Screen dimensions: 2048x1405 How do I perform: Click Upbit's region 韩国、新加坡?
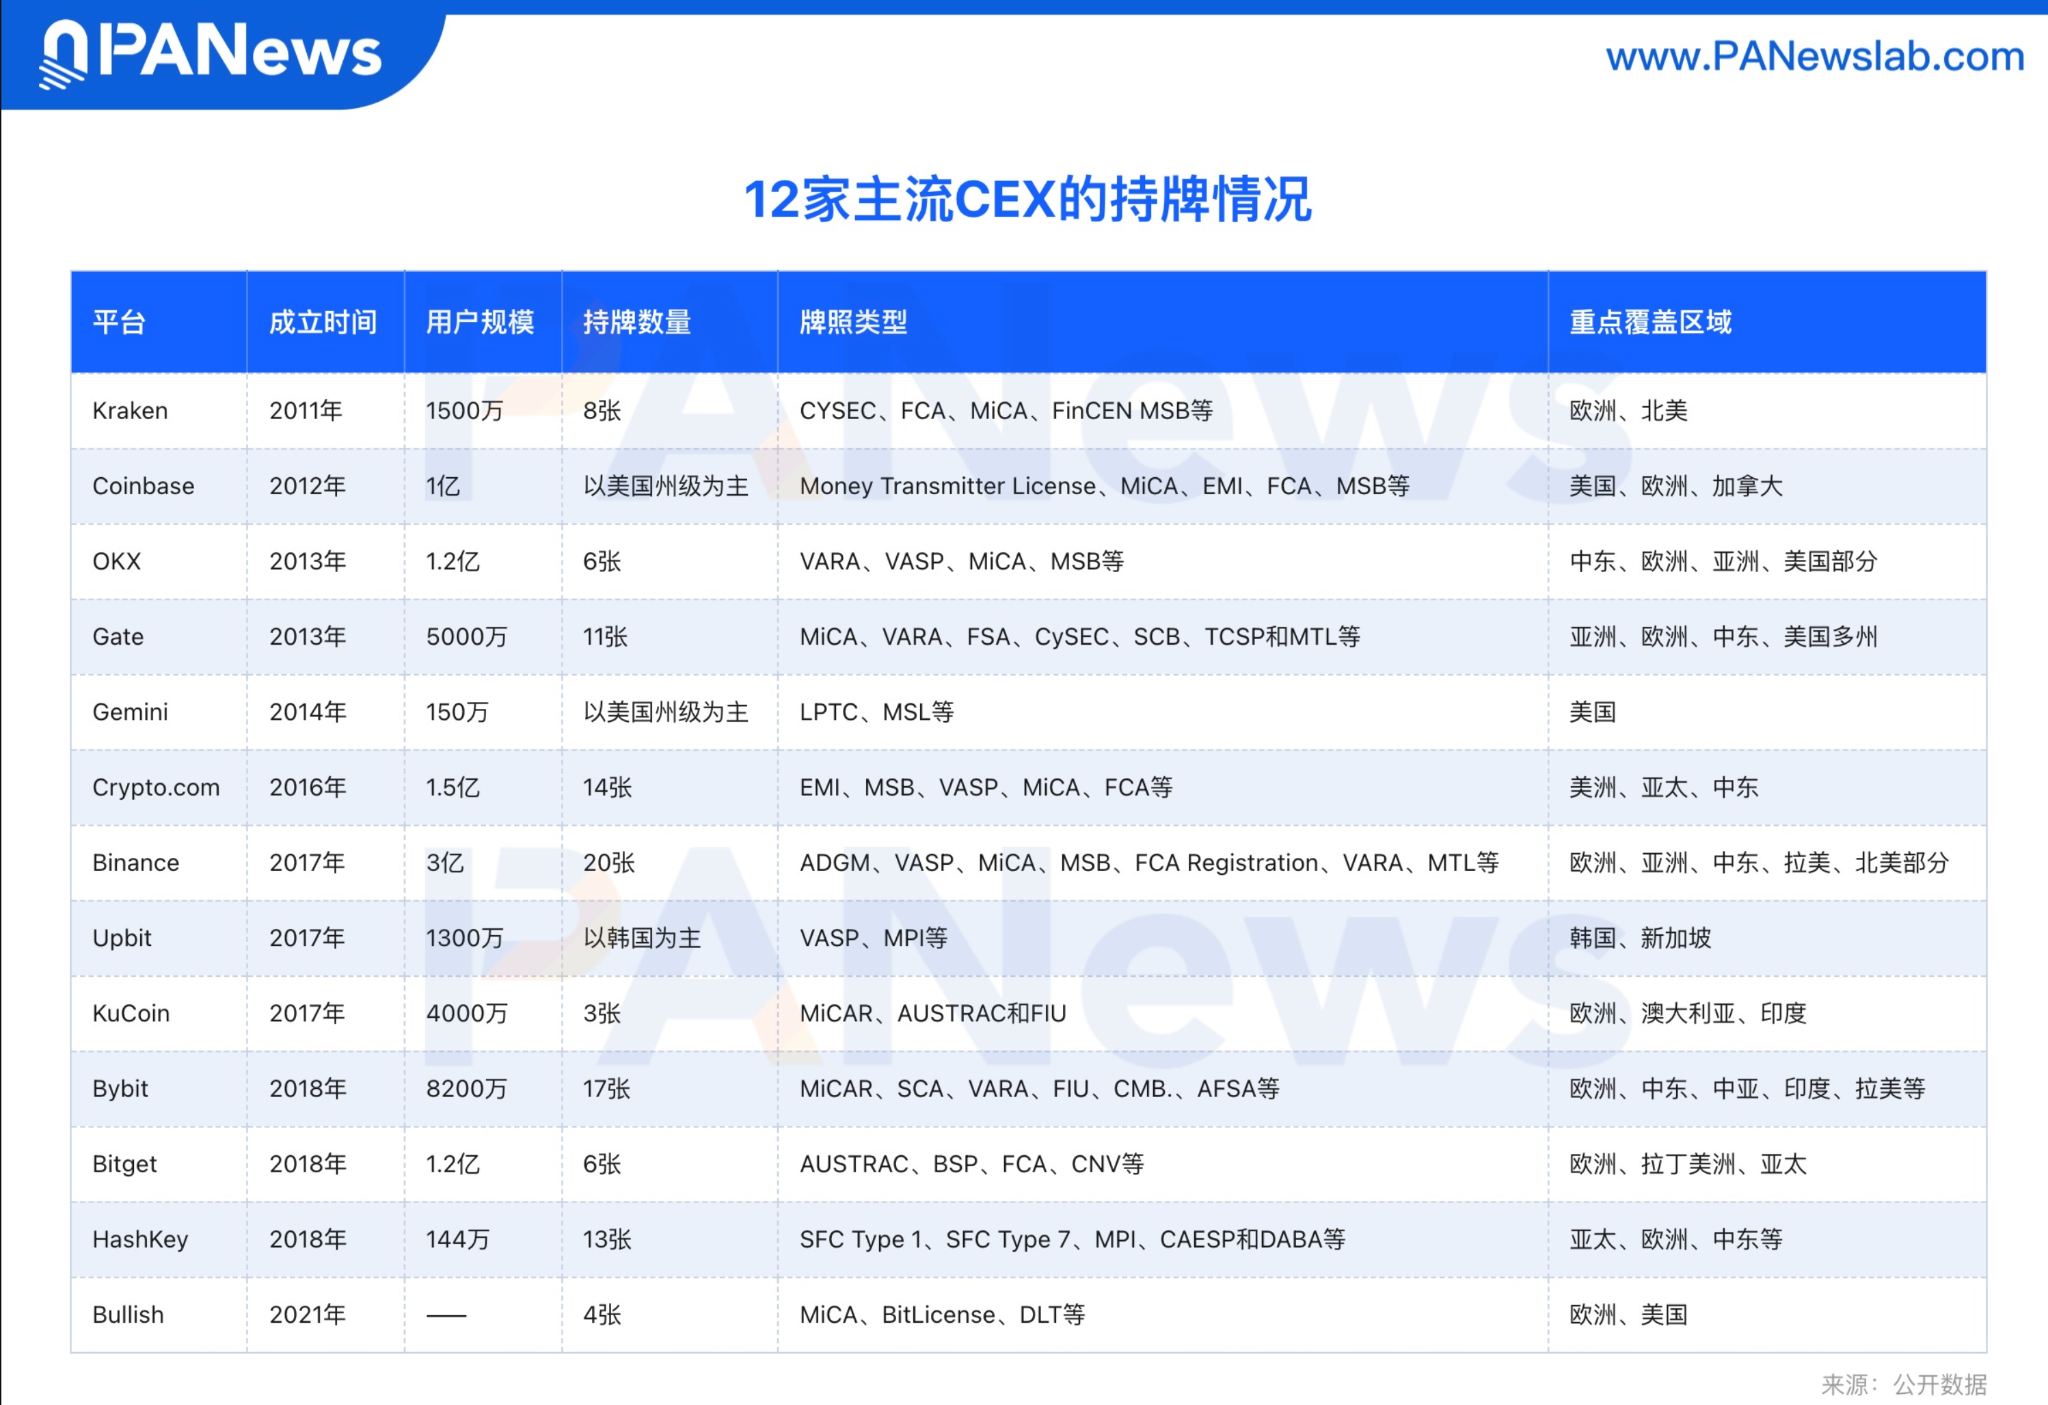(x=1640, y=938)
